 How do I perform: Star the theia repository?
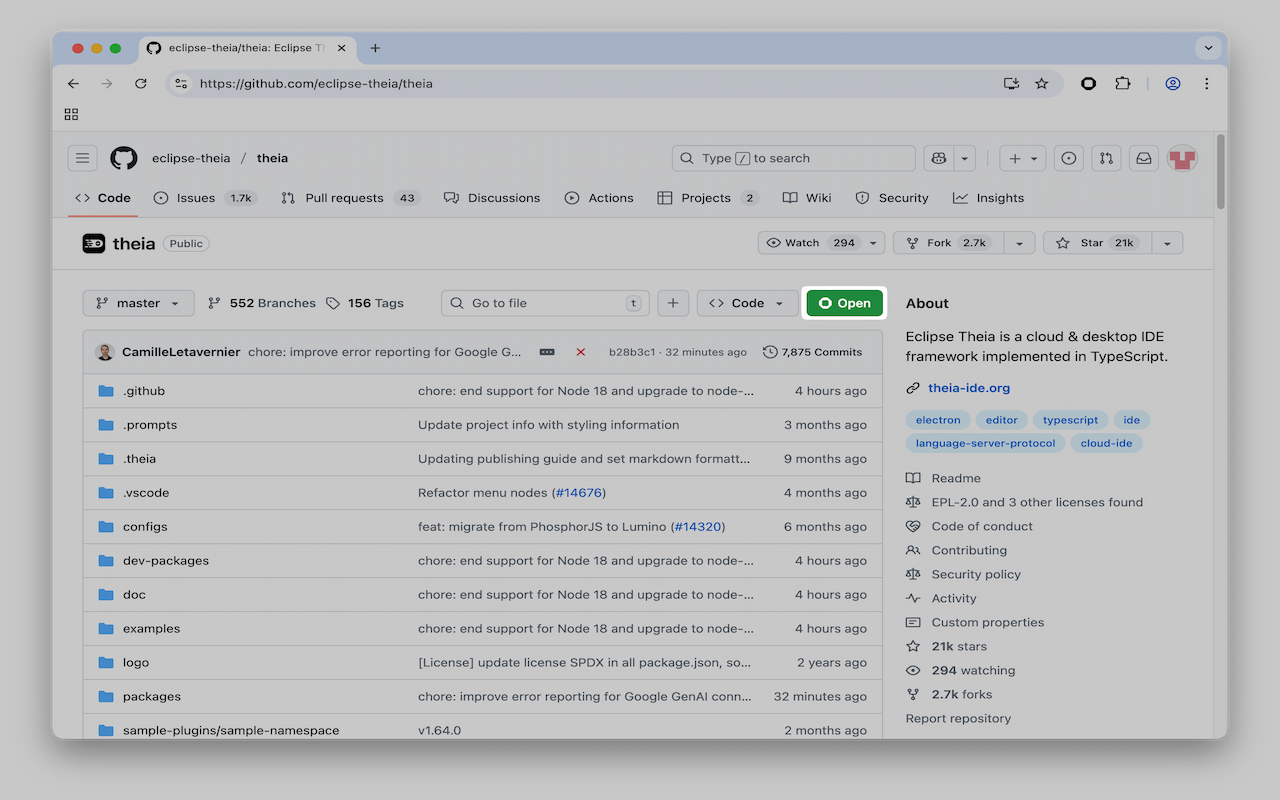pyautogui.click(x=1097, y=243)
